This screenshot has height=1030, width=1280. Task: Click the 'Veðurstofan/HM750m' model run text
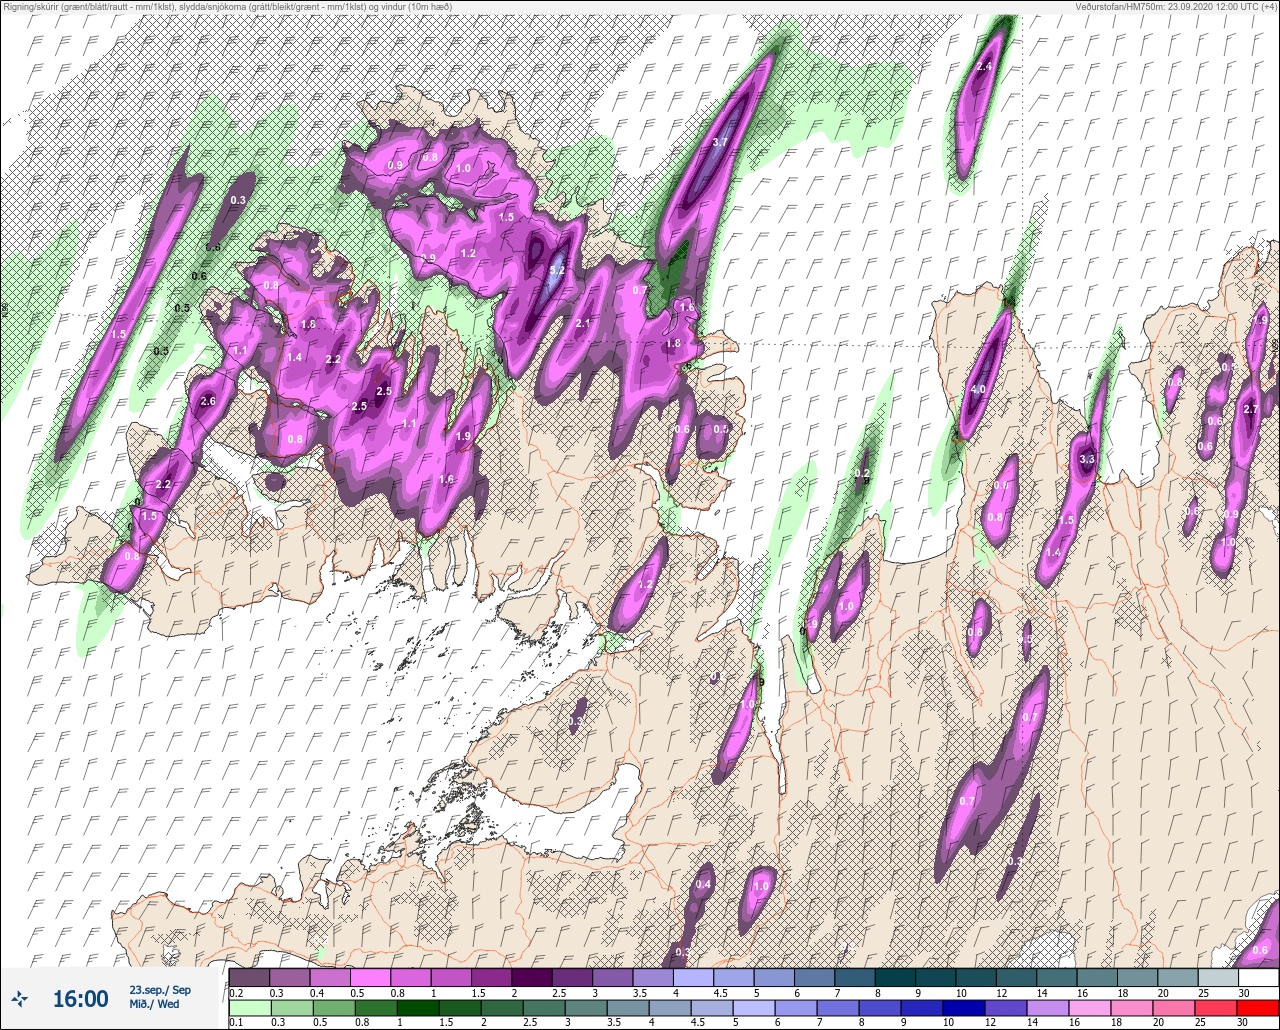pyautogui.click(x=1121, y=7)
